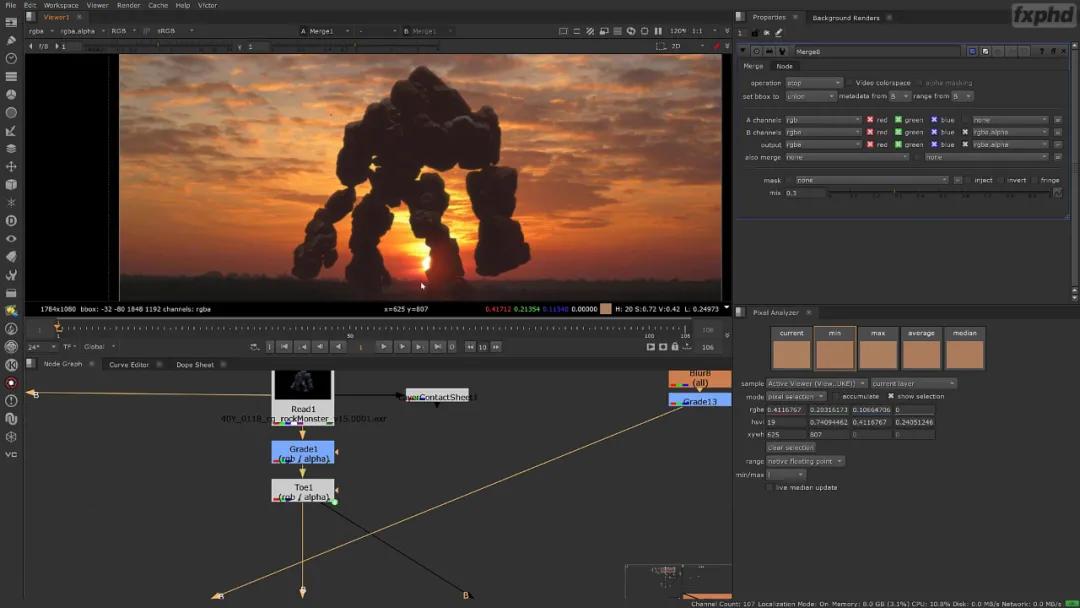Click the 'D' Deep nodes toolbar icon
This screenshot has width=1080, height=608.
[x=11, y=220]
